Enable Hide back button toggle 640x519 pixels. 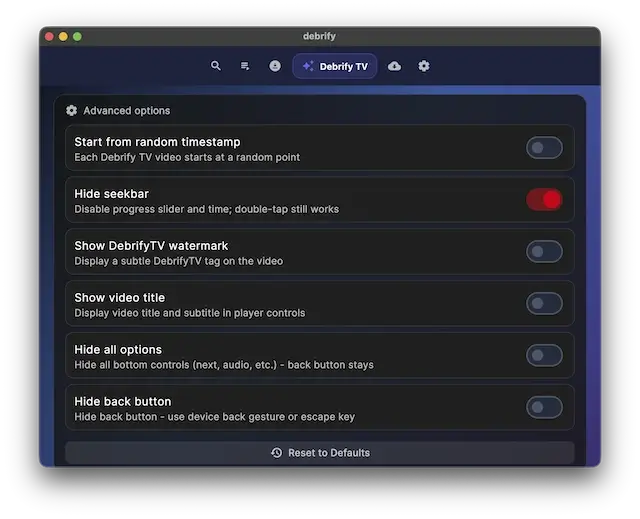(544, 407)
